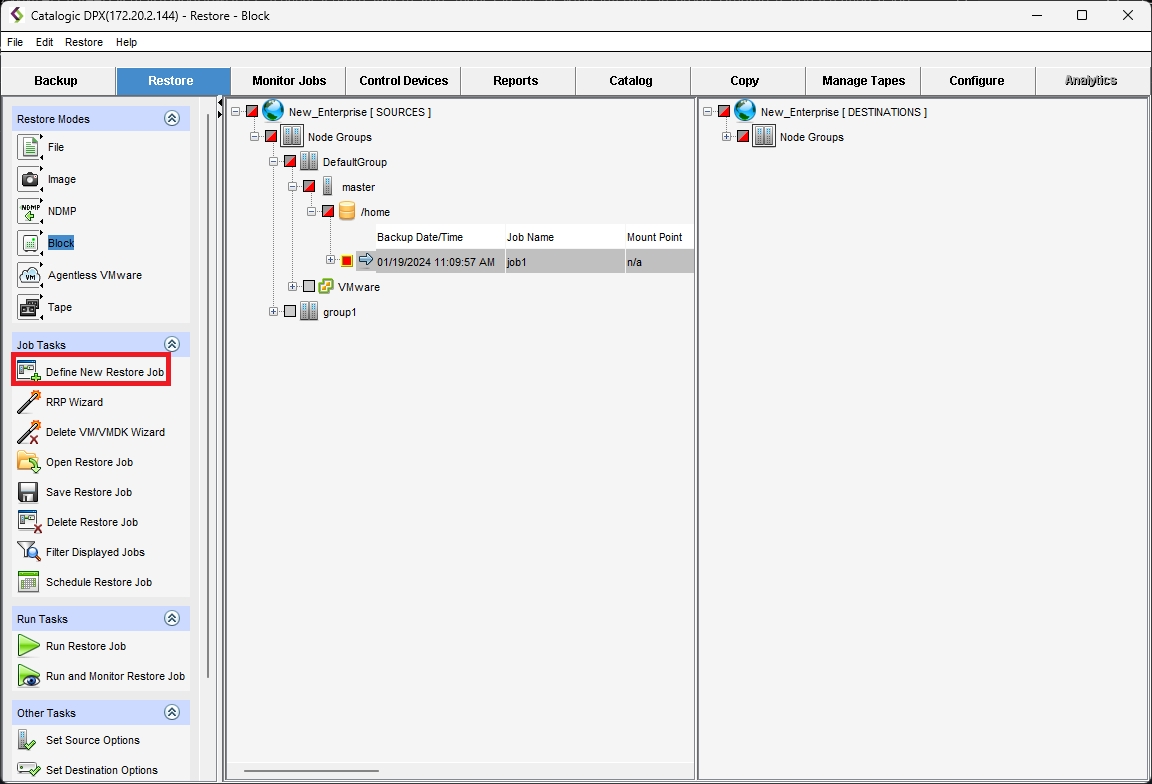
Task: Switch to the Monitor Jobs tab
Action: [288, 81]
